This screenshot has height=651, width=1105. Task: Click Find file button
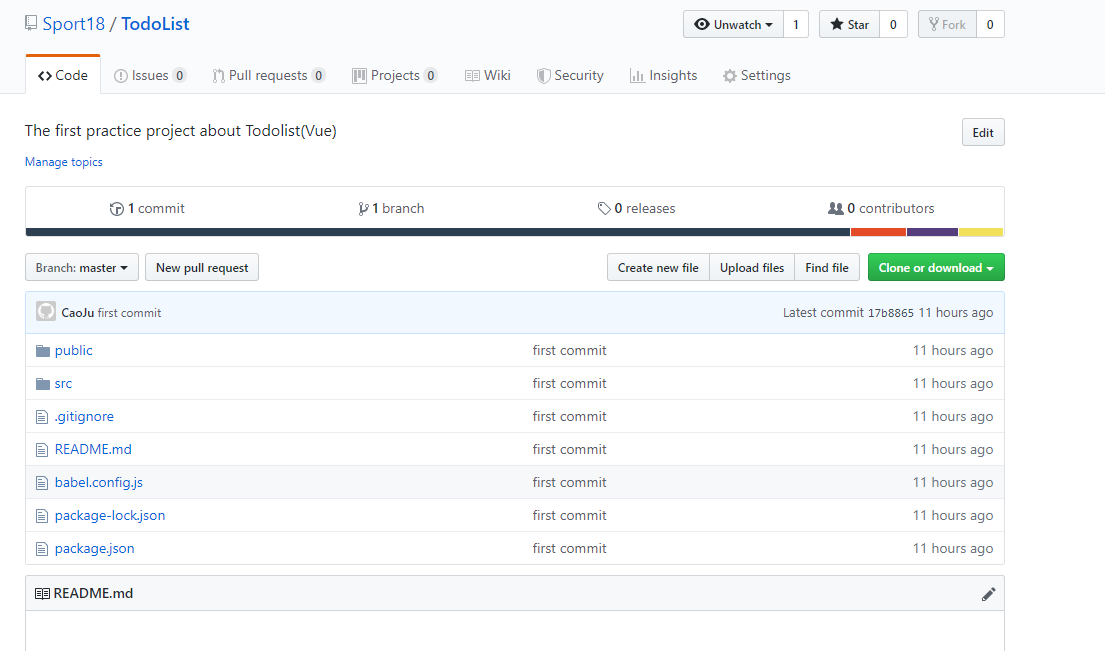[827, 268]
